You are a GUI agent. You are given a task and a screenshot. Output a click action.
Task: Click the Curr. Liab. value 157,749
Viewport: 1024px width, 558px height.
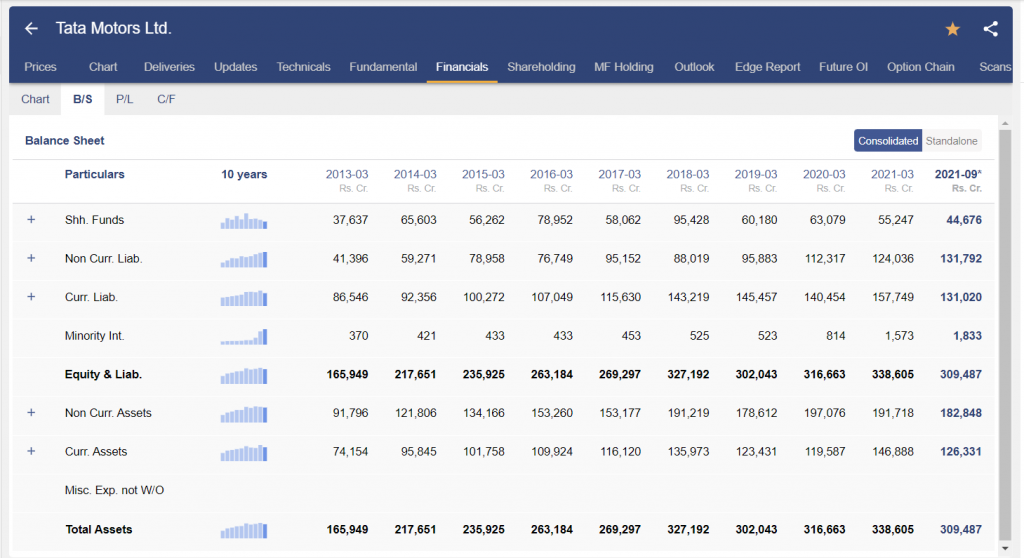click(893, 297)
